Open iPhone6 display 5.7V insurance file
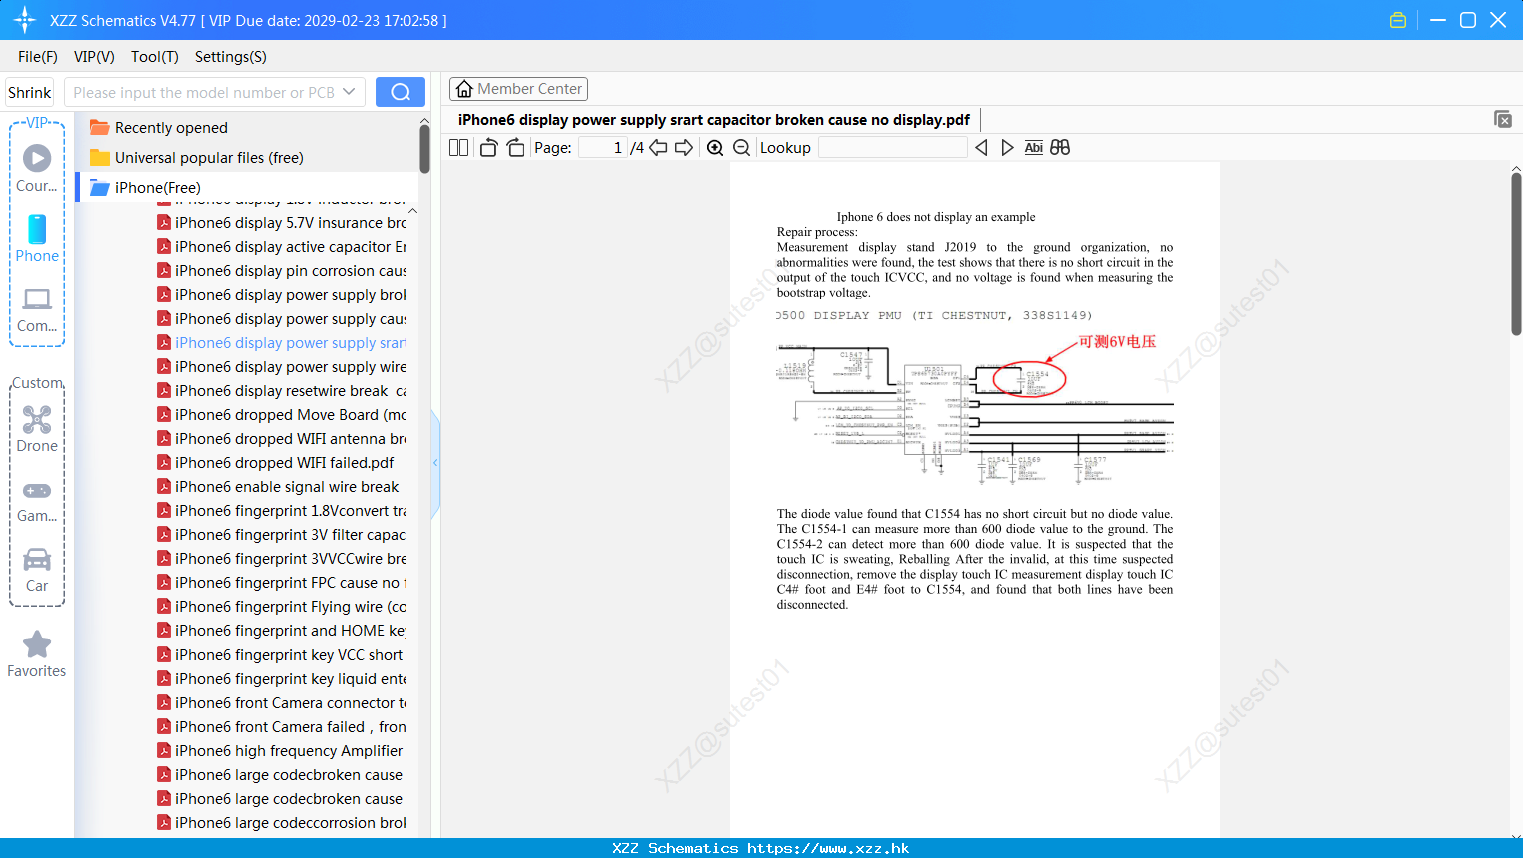 click(281, 223)
